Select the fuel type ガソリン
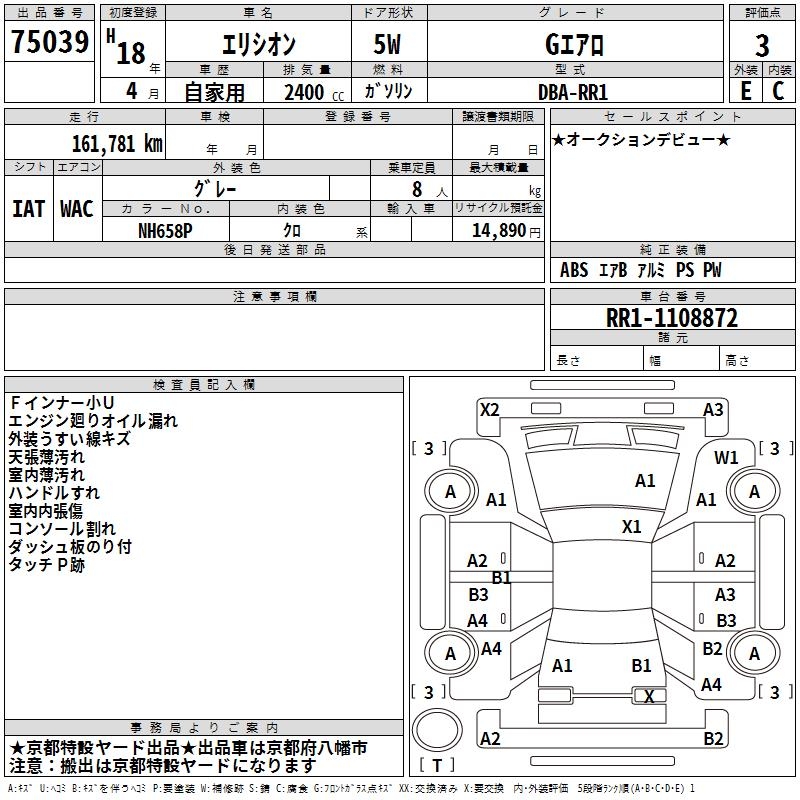Viewport: 800px width, 800px height. coord(388,91)
